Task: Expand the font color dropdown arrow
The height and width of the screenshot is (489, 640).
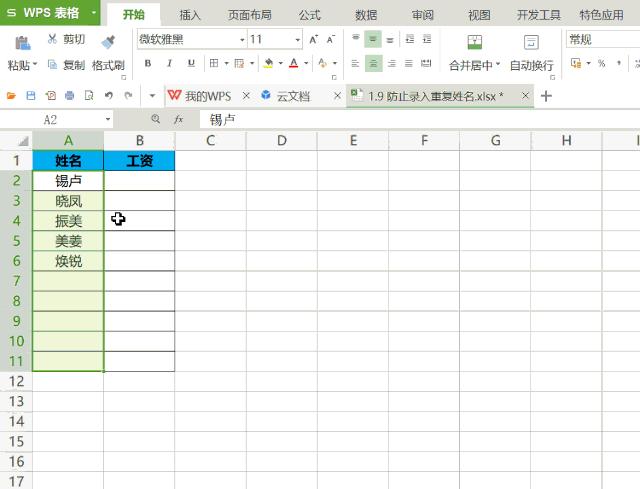Action: [x=306, y=63]
